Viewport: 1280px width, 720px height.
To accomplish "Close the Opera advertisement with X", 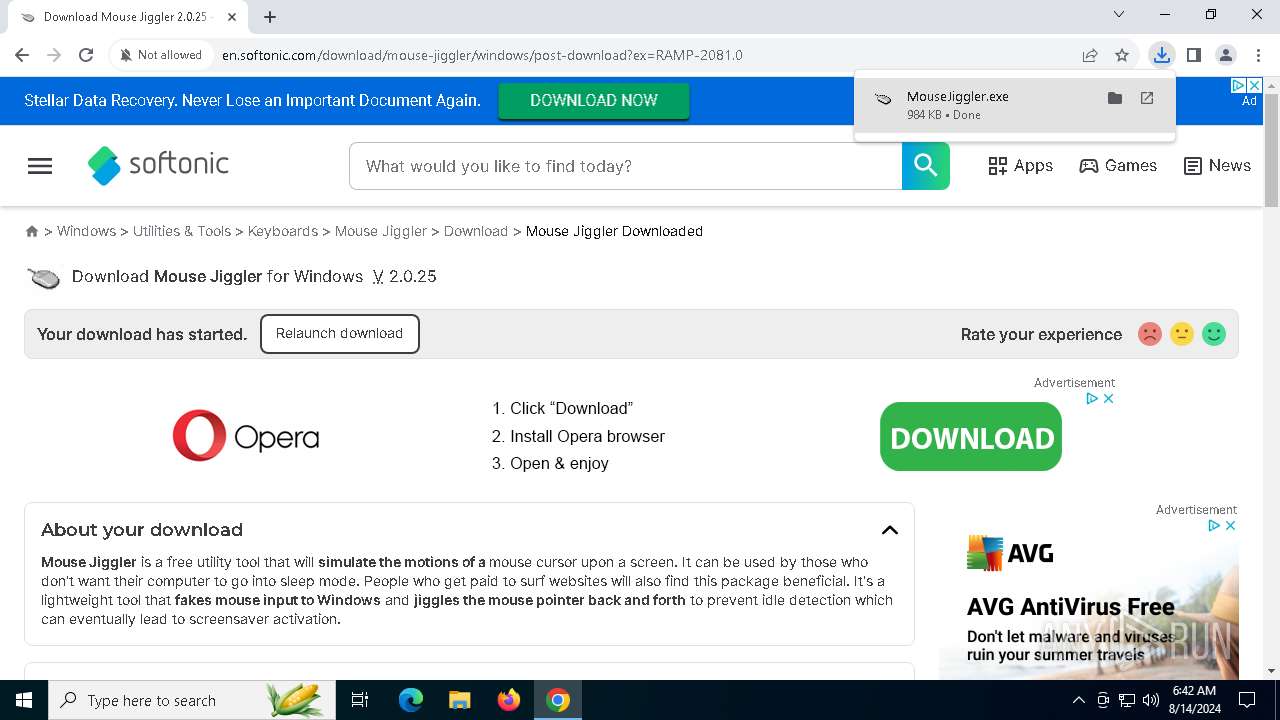I will [1108, 398].
